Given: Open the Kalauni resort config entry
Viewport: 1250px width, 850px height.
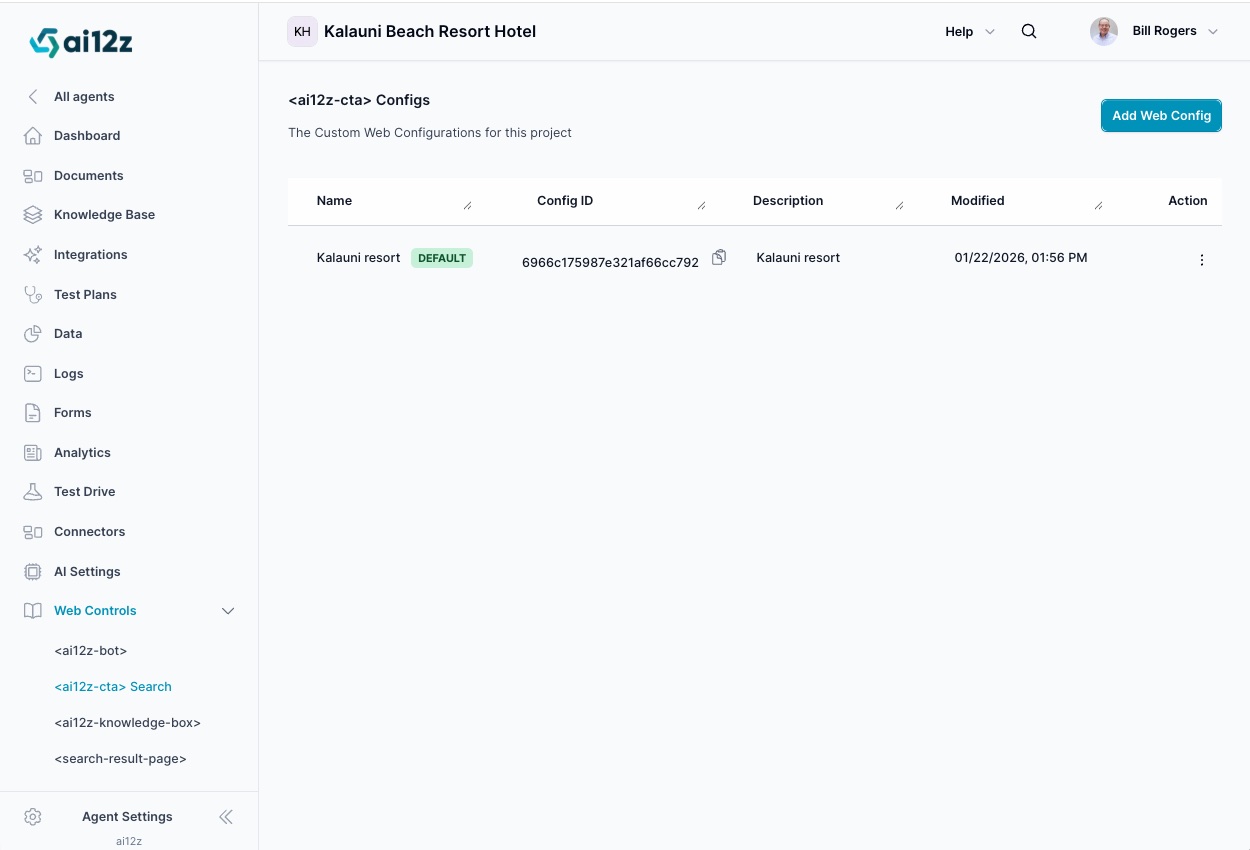Looking at the screenshot, I should (x=358, y=257).
